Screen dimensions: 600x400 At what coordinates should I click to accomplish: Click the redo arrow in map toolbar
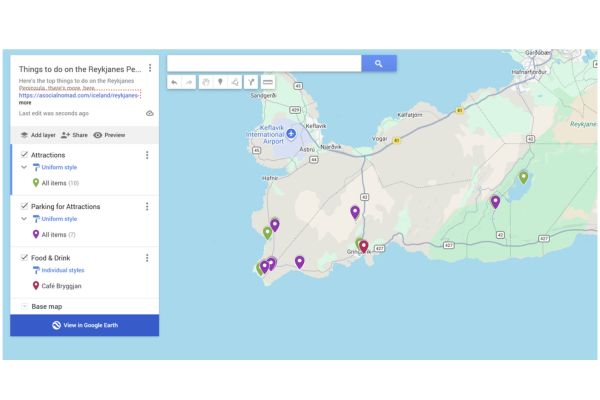(x=189, y=82)
